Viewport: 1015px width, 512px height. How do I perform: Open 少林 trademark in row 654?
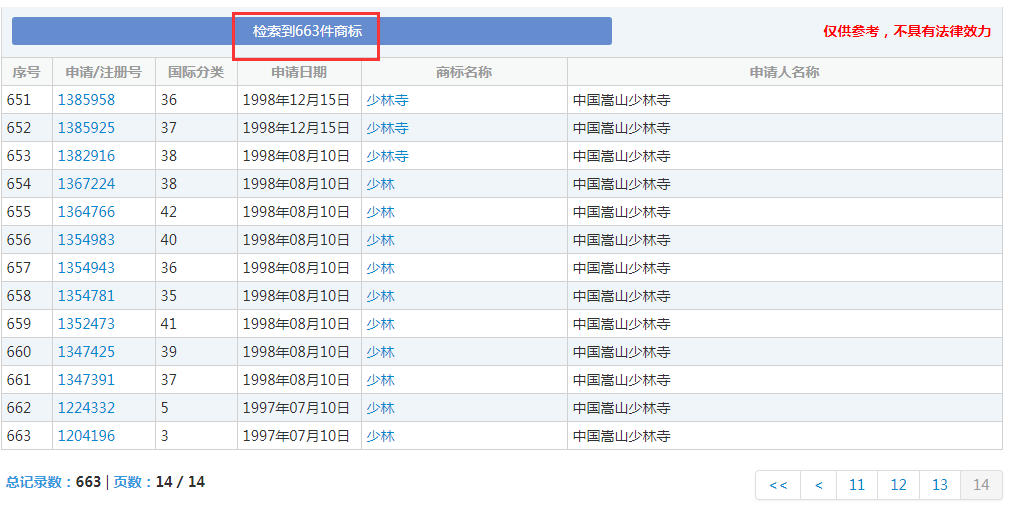(x=380, y=184)
